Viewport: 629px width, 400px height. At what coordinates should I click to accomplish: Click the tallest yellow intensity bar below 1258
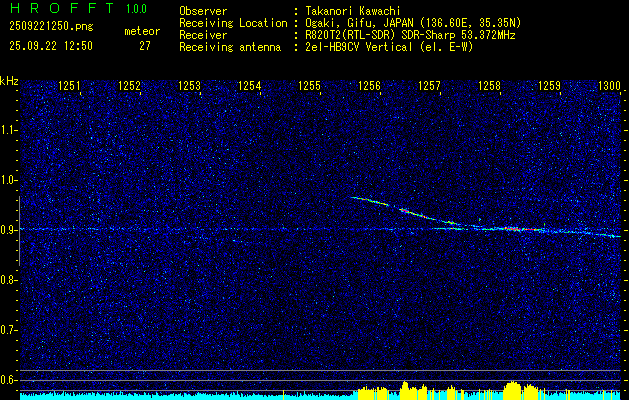click(513, 390)
